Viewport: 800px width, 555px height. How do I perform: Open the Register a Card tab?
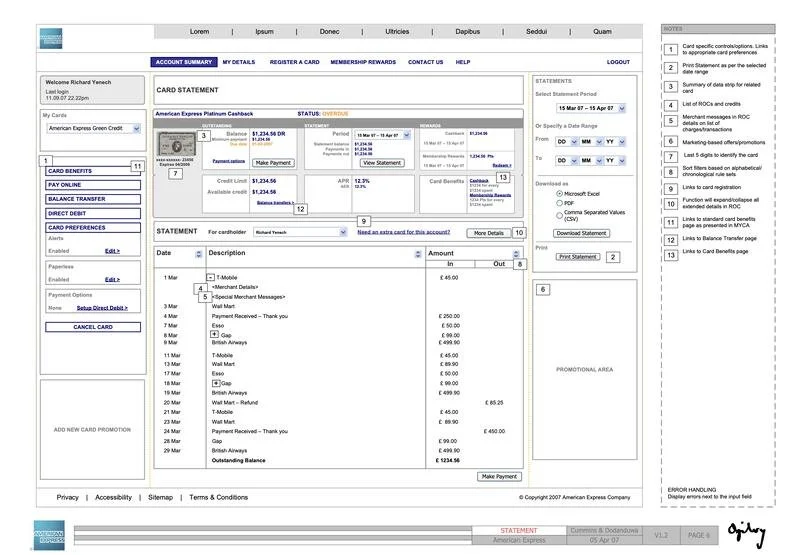tap(294, 62)
